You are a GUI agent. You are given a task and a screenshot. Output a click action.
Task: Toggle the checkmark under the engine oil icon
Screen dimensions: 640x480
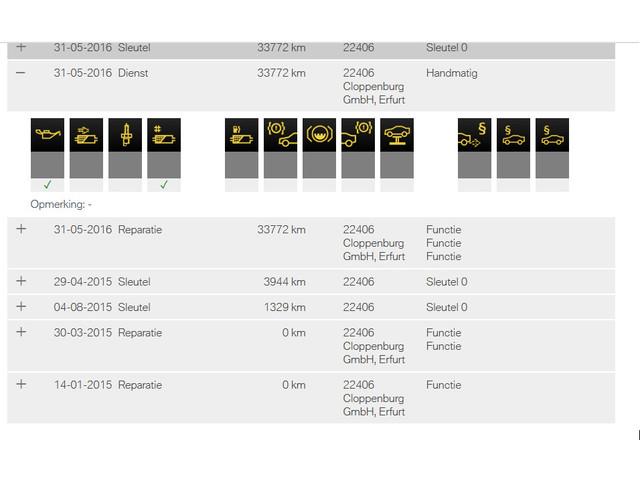(x=47, y=185)
